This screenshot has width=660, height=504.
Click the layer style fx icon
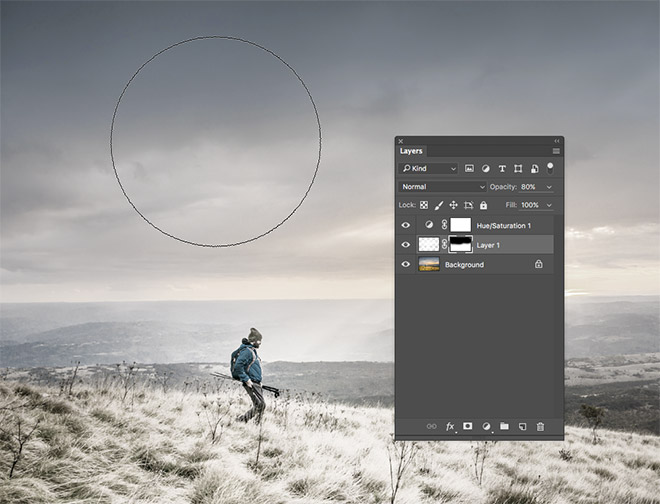[x=450, y=426]
